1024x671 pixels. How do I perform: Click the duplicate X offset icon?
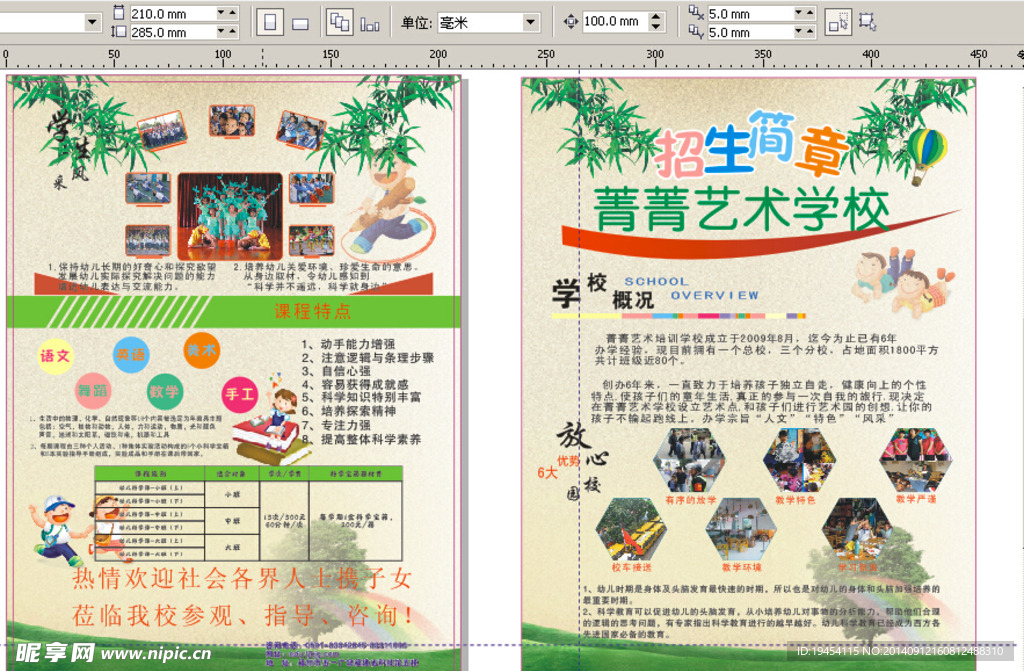point(696,12)
